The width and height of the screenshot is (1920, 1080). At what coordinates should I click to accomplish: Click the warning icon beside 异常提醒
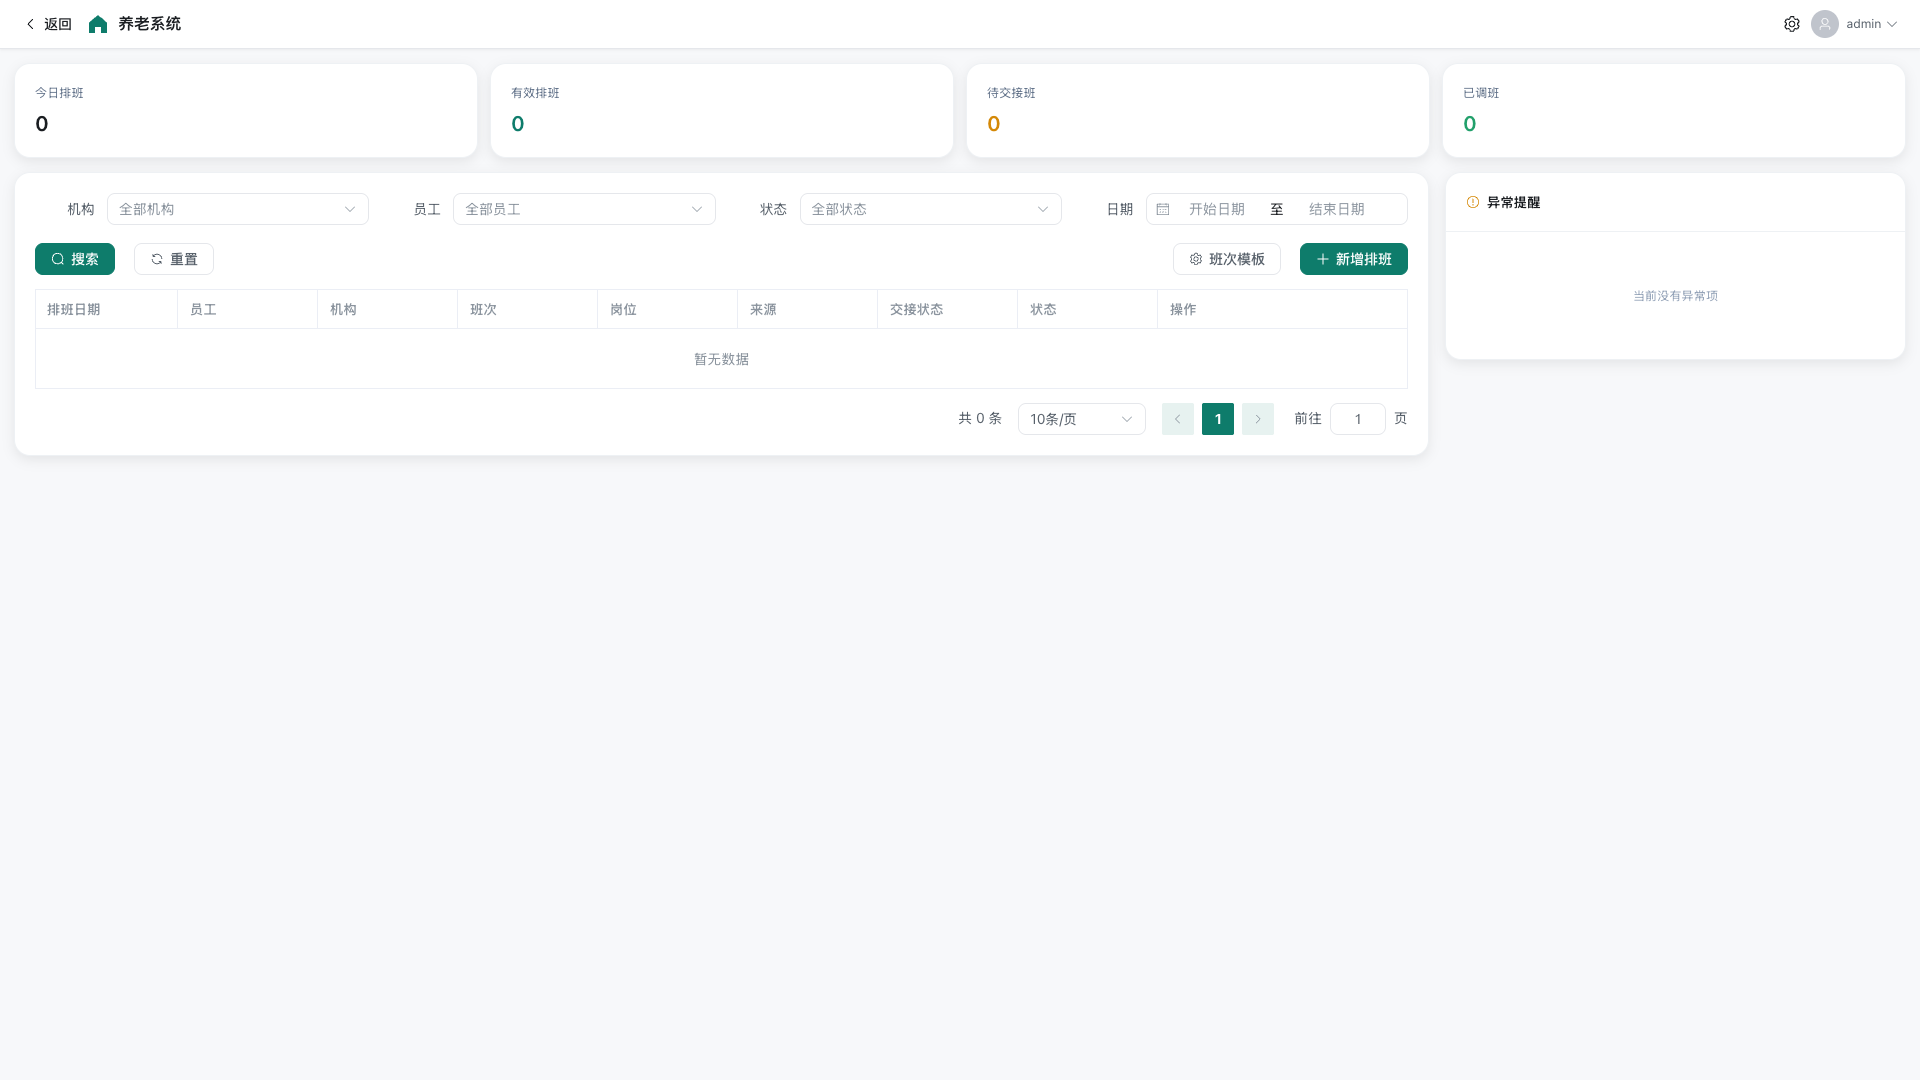point(1471,201)
